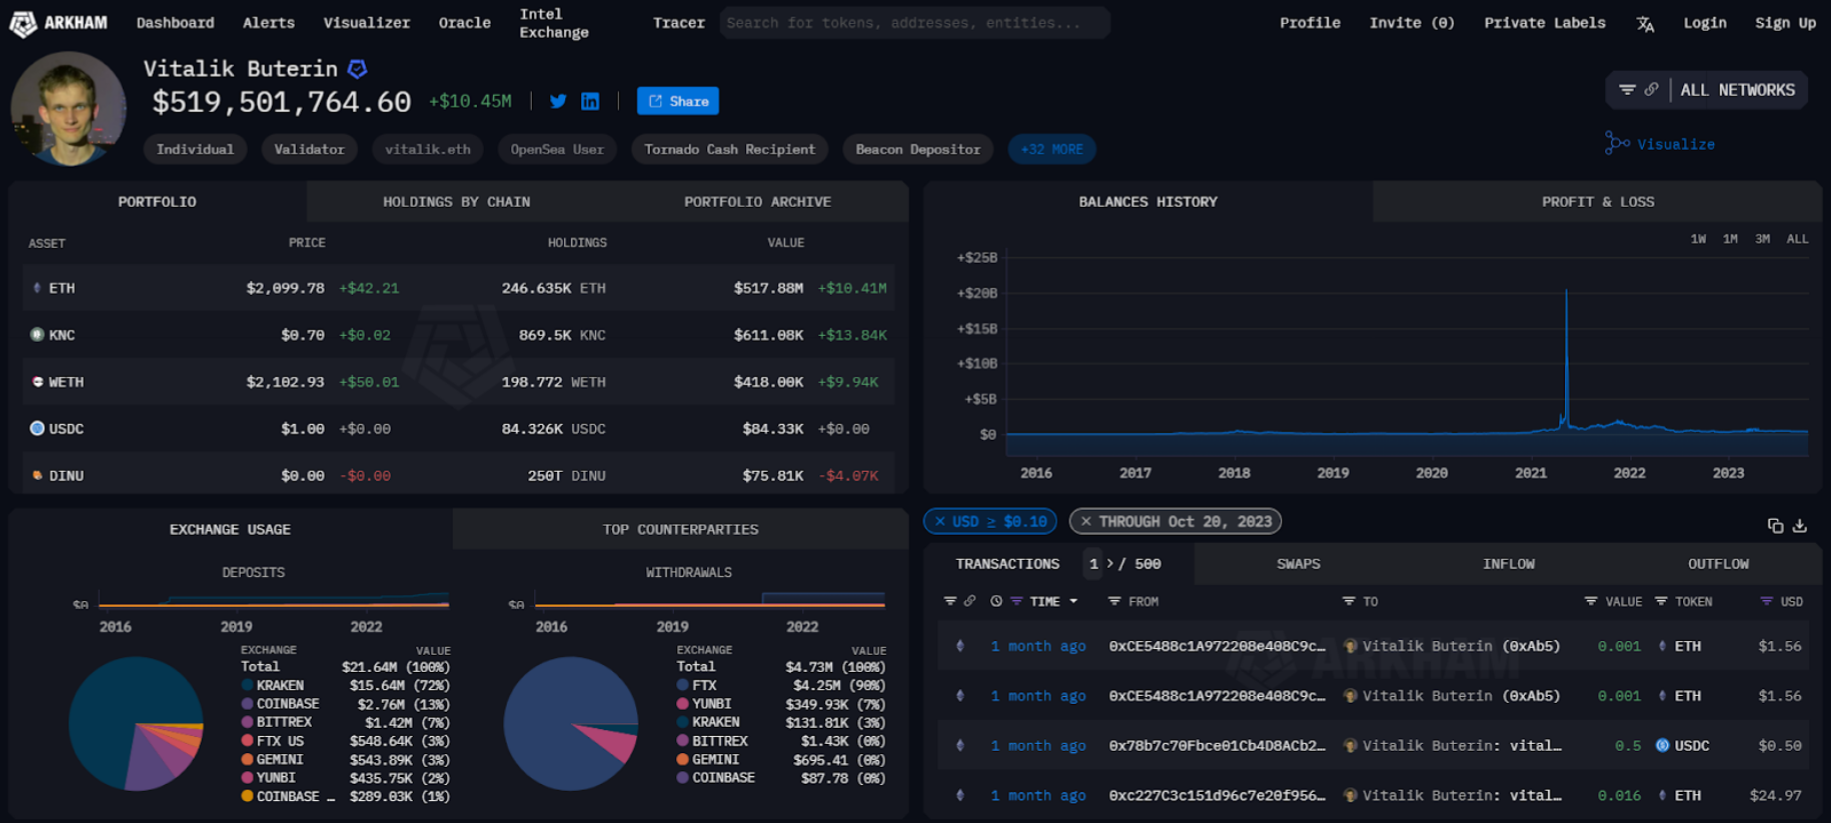Image resolution: width=1831 pixels, height=823 pixels.
Task: Expand the +32 MORE tags
Action: click(1051, 149)
